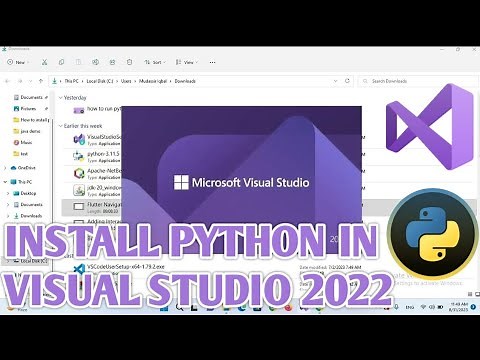Screen dimensions: 480x360
Task: Select Downloads under This PC
Action: click(x=28, y=216)
